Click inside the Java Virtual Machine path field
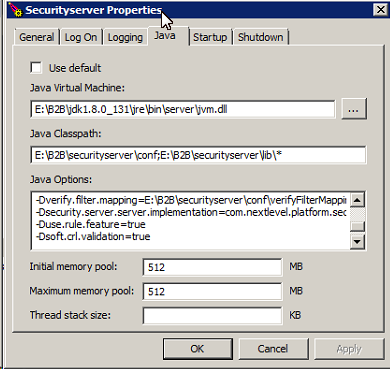This screenshot has height=369, width=390. 183,109
